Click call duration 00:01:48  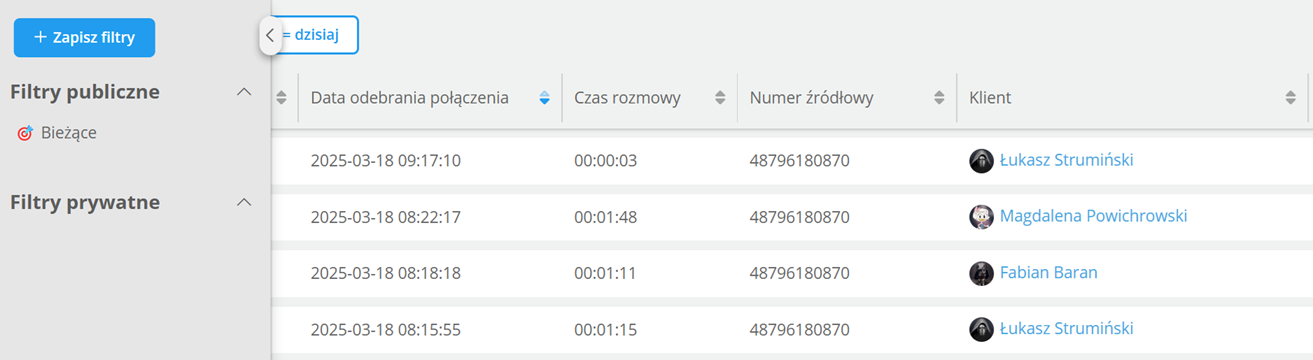tap(606, 216)
